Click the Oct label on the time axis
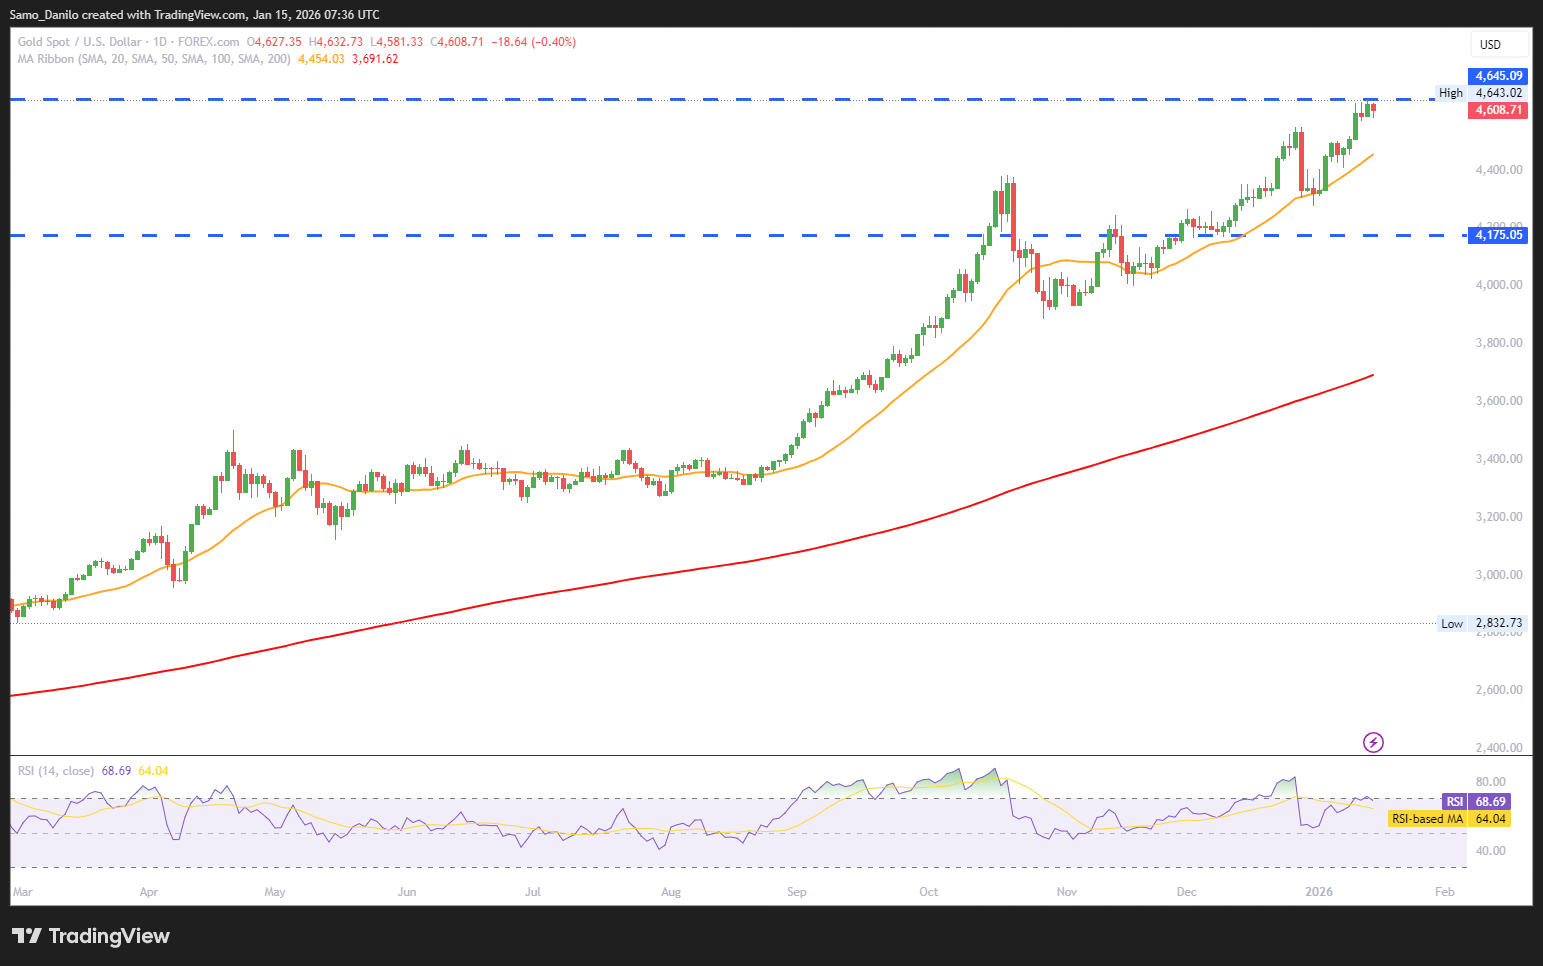This screenshot has width=1543, height=966. point(929,892)
